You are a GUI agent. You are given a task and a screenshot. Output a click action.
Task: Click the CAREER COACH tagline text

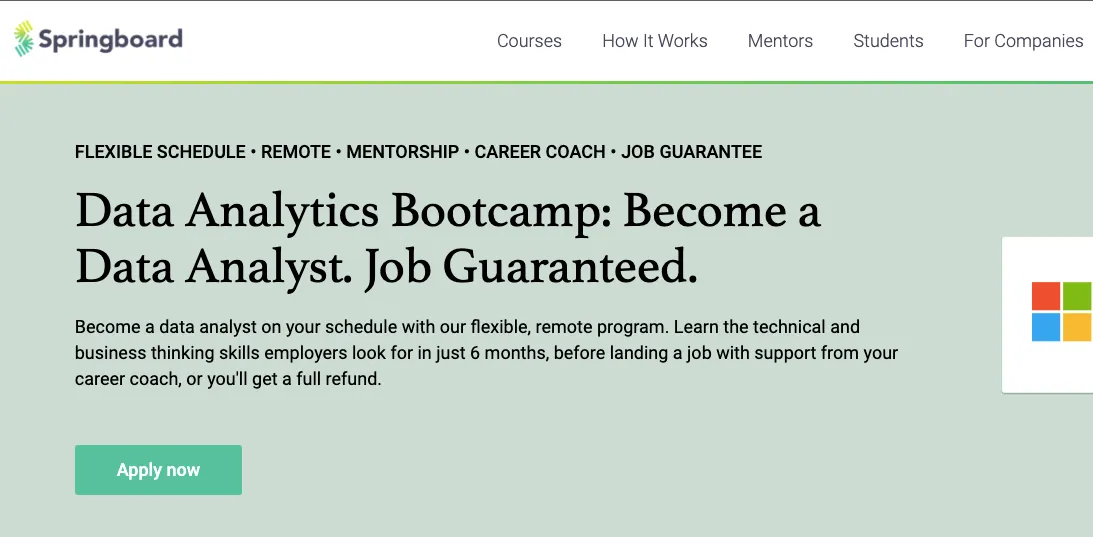(x=540, y=152)
